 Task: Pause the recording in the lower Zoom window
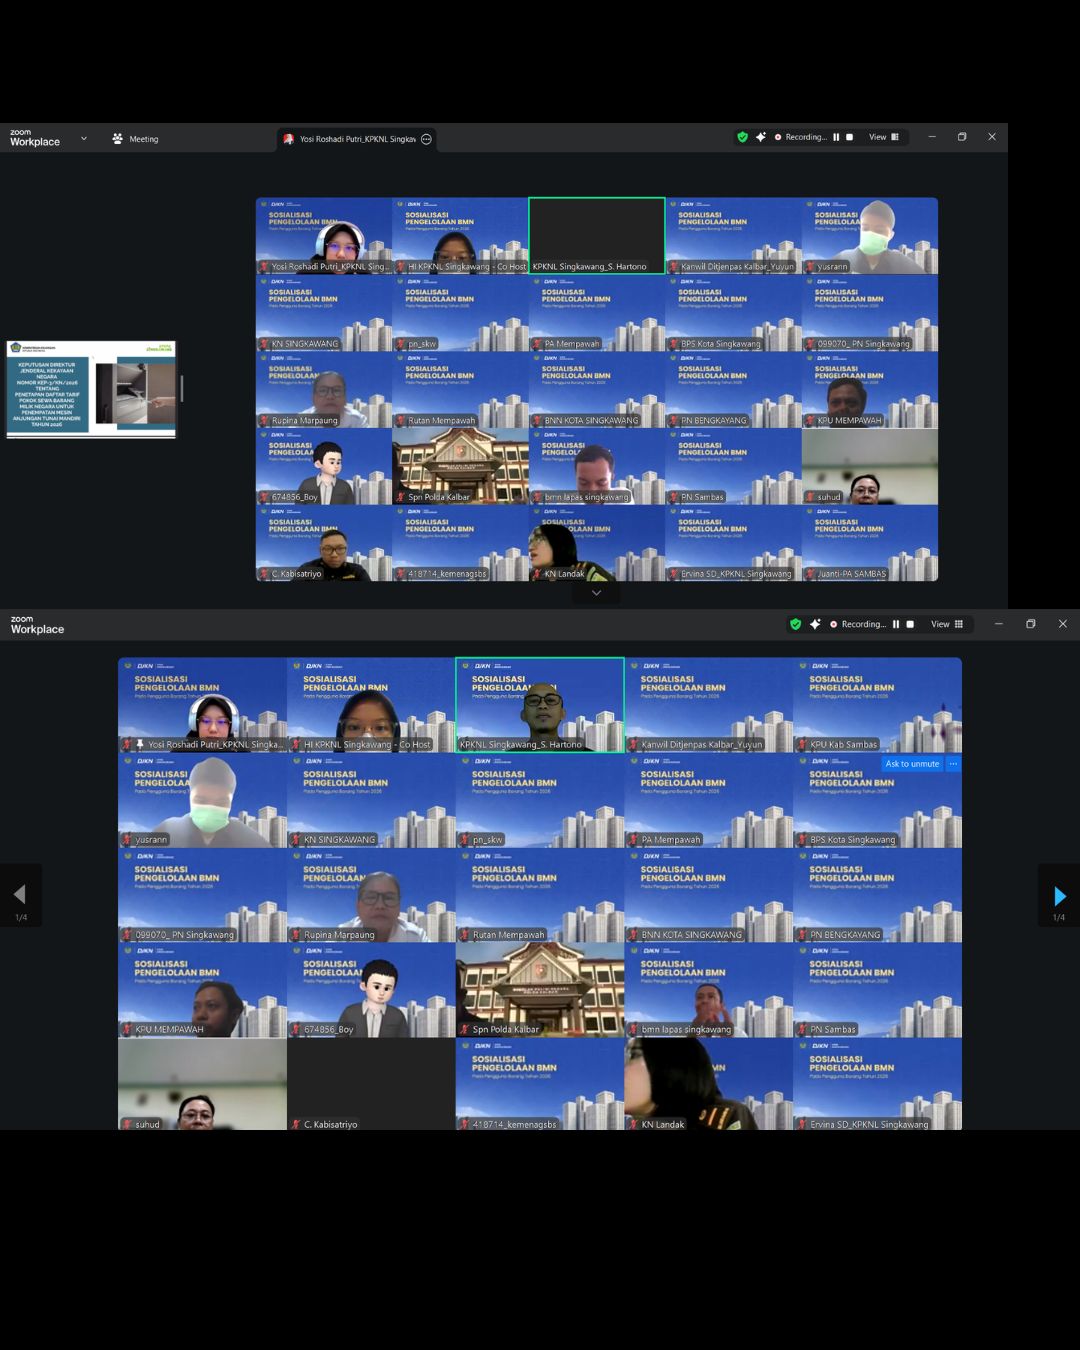click(896, 624)
